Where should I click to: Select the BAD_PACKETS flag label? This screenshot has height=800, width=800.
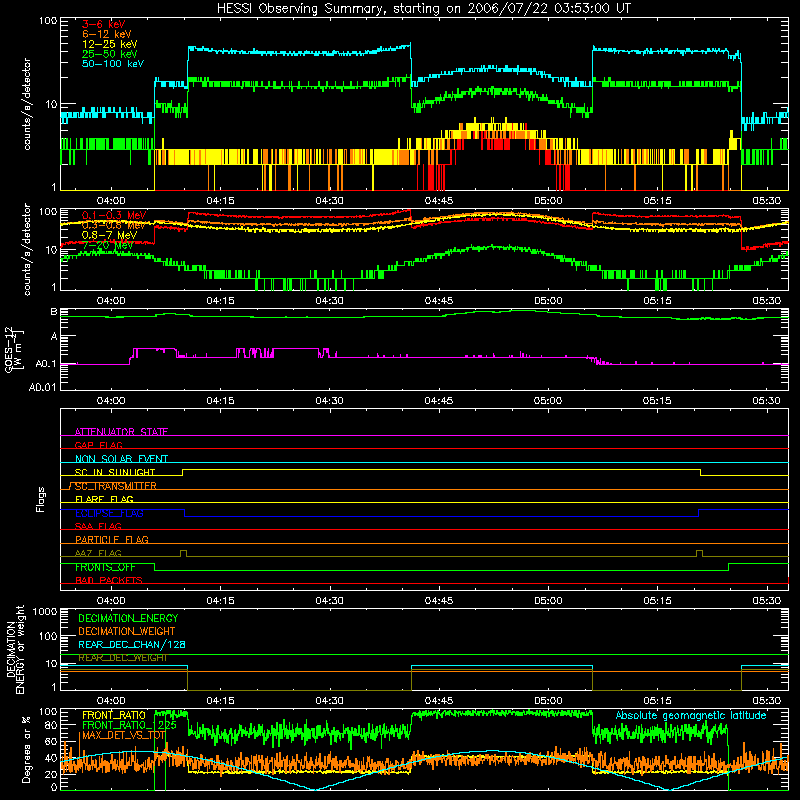109,580
